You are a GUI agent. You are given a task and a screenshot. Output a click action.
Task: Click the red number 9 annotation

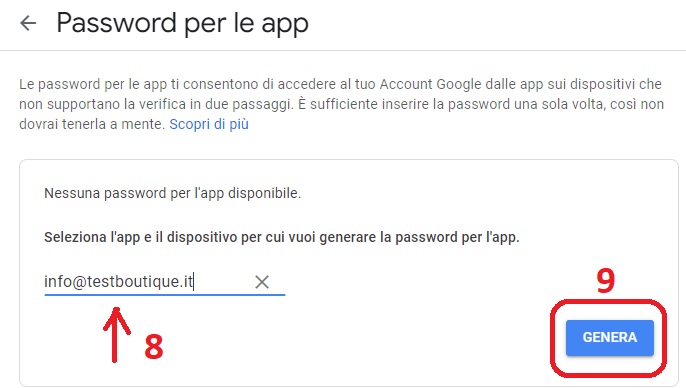pyautogui.click(x=606, y=281)
